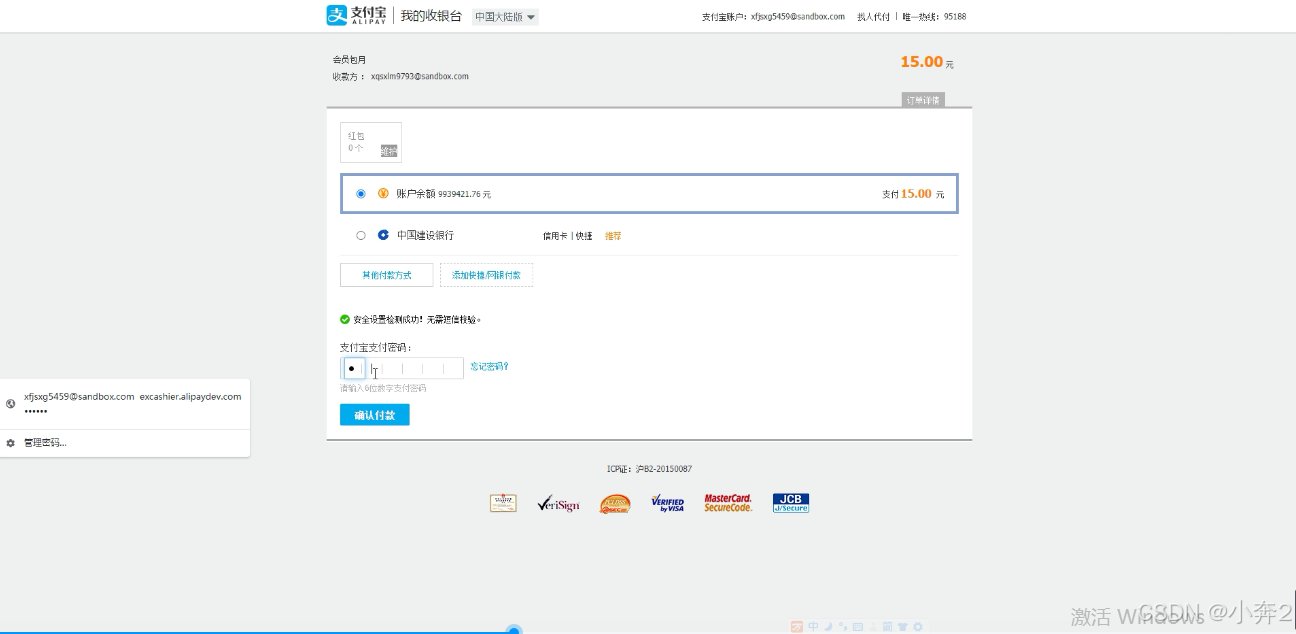Click 添加快捷/网银付款 button
The image size is (1296, 634).
coord(486,275)
